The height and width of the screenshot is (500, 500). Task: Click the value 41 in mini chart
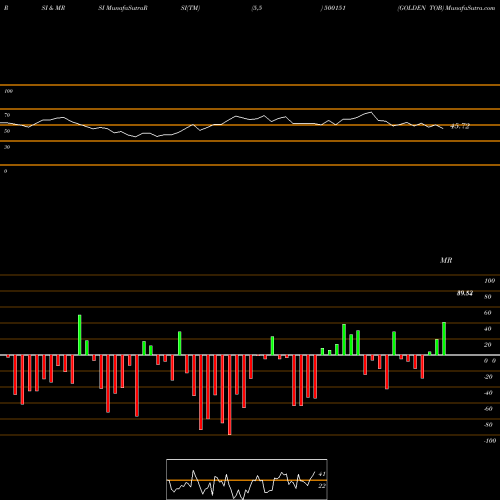pos(322,474)
